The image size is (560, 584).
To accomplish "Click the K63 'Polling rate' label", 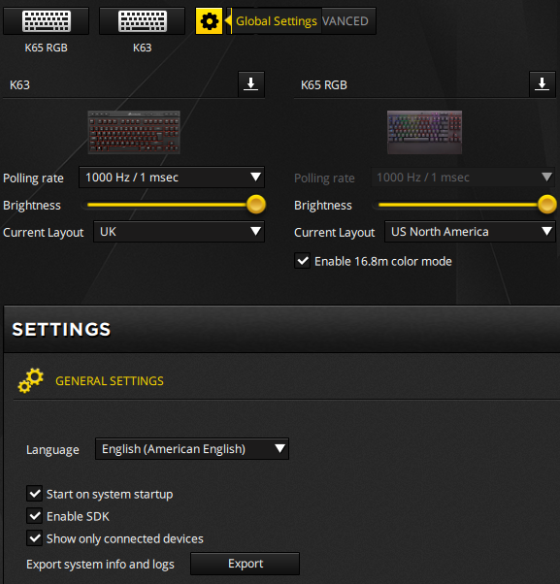I will pos(33,178).
